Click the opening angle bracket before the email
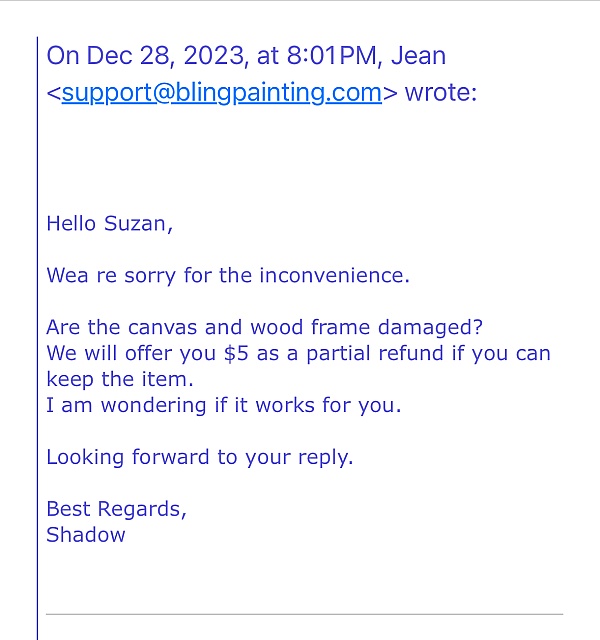The width and height of the screenshot is (600, 640). click(x=53, y=93)
